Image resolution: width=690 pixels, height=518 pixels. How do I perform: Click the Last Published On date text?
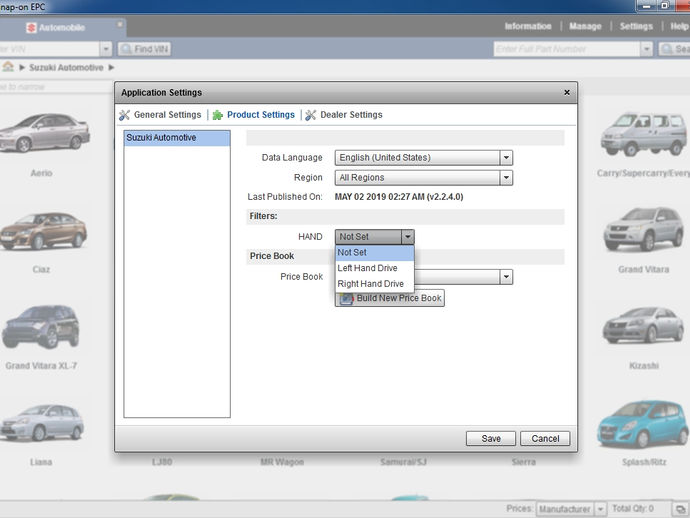tap(399, 197)
